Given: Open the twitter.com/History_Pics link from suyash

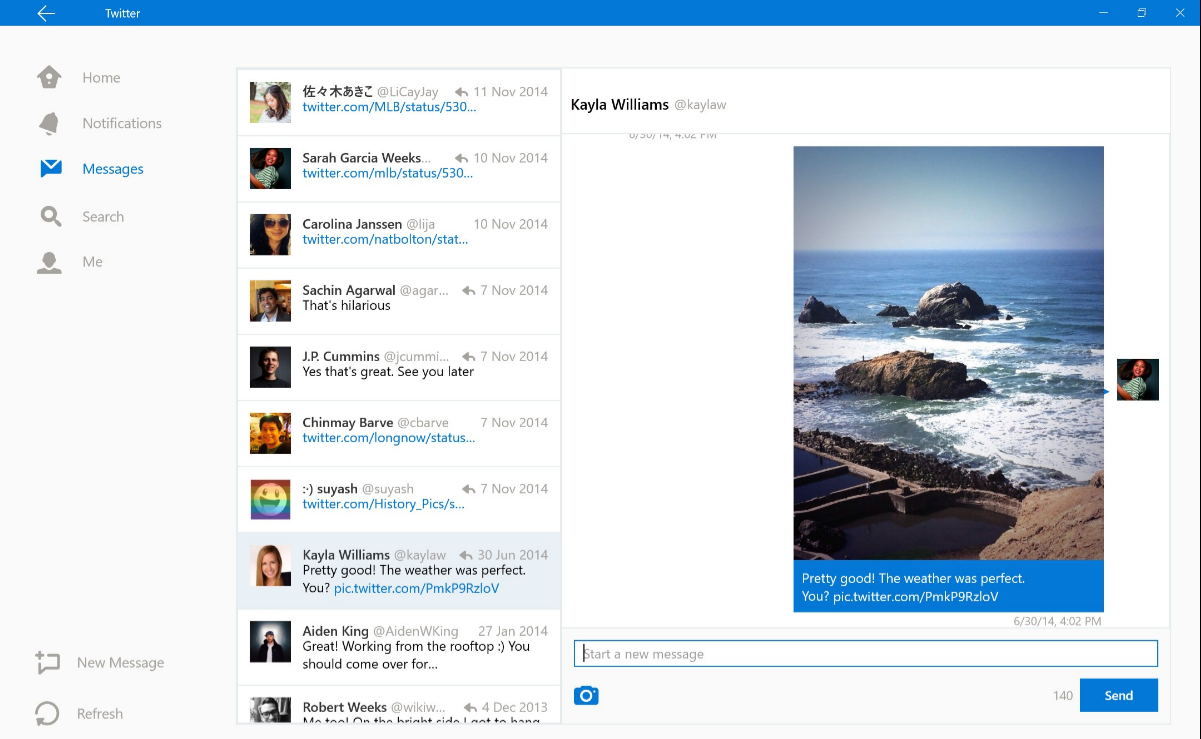Looking at the screenshot, I should tap(384, 504).
